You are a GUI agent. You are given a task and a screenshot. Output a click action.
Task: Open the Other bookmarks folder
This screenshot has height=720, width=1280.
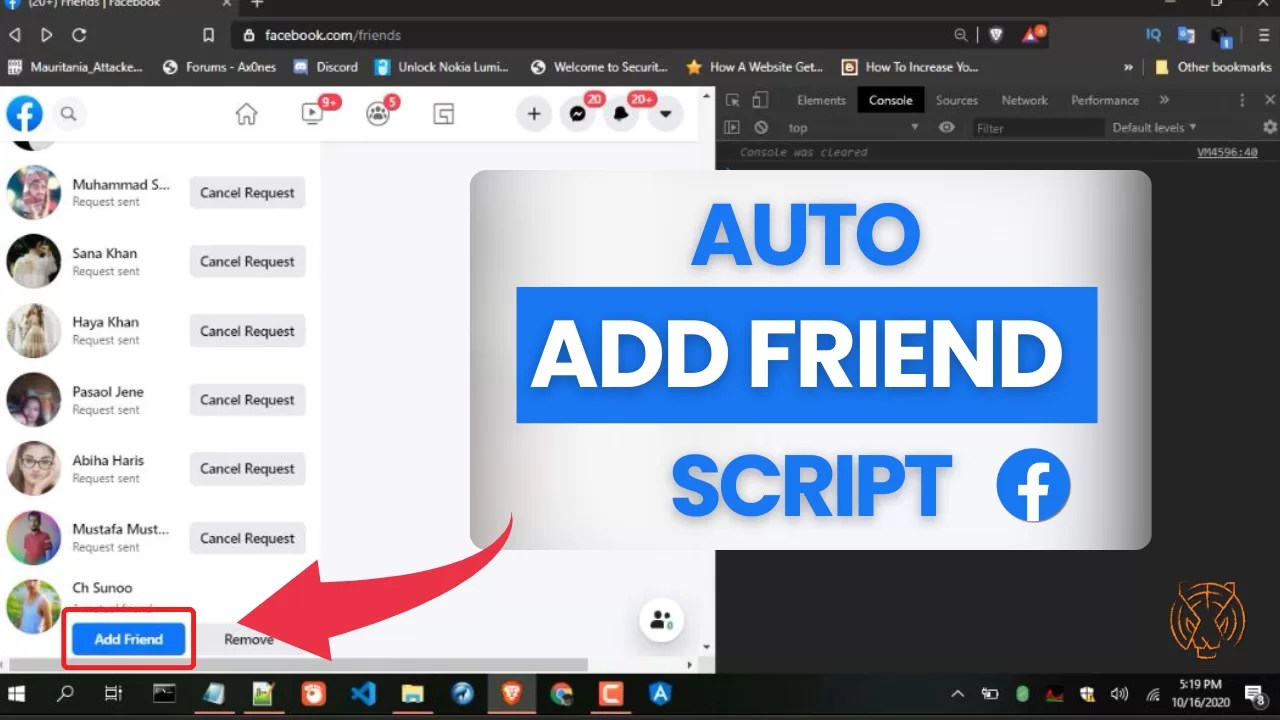(x=1212, y=67)
